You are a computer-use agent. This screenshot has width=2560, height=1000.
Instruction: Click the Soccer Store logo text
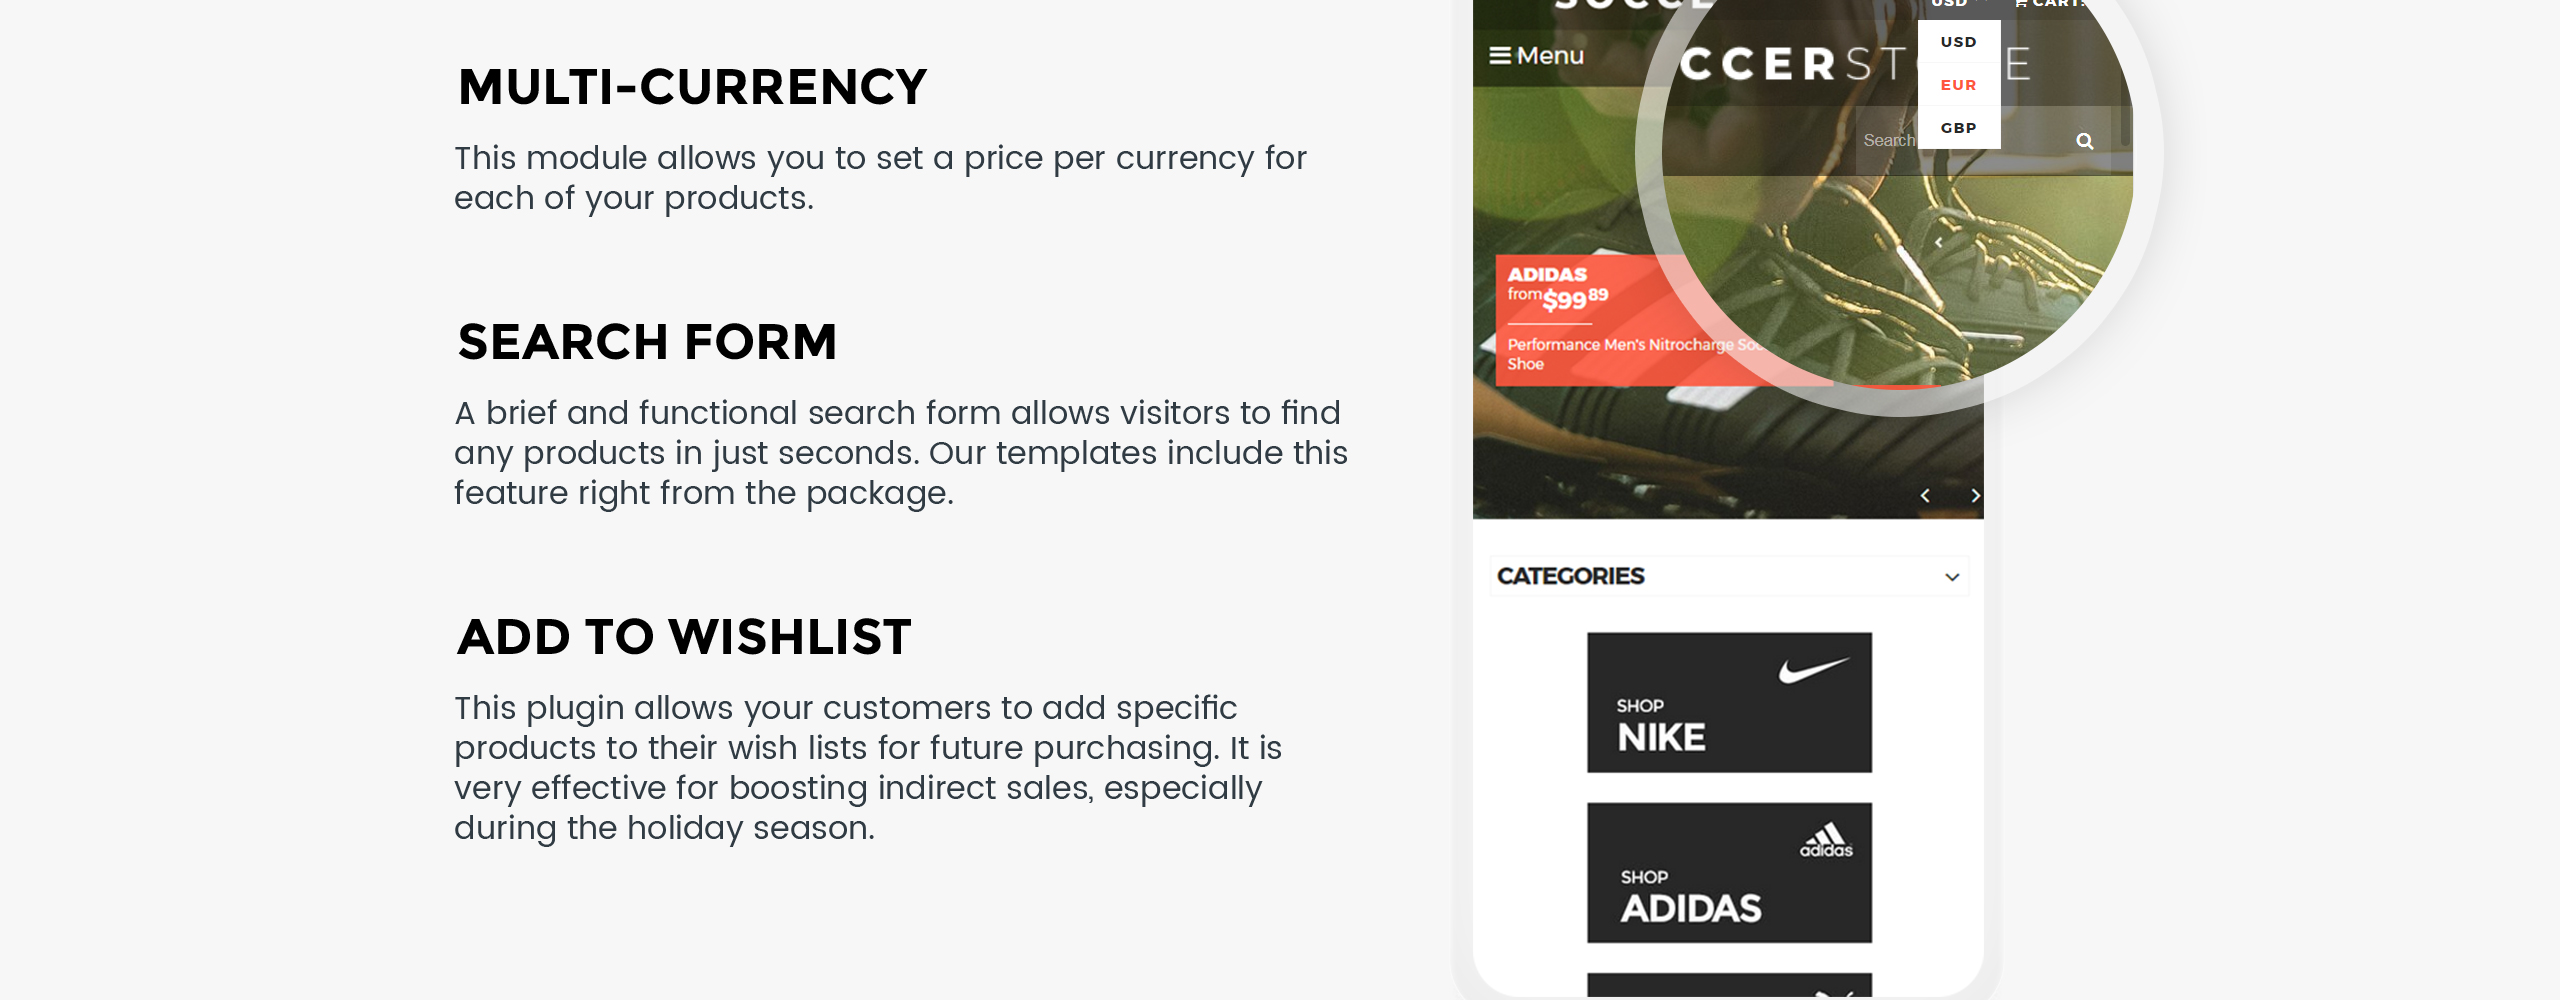click(x=1855, y=65)
